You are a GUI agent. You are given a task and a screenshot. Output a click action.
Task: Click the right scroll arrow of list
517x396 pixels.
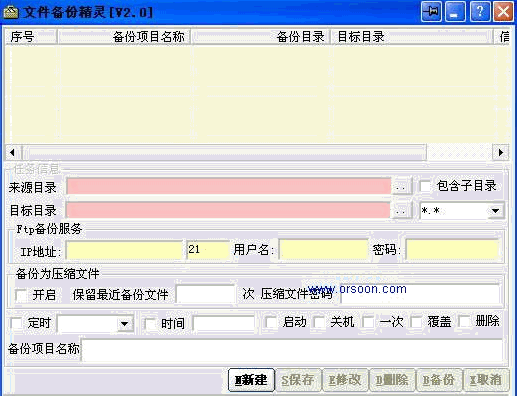point(501,152)
